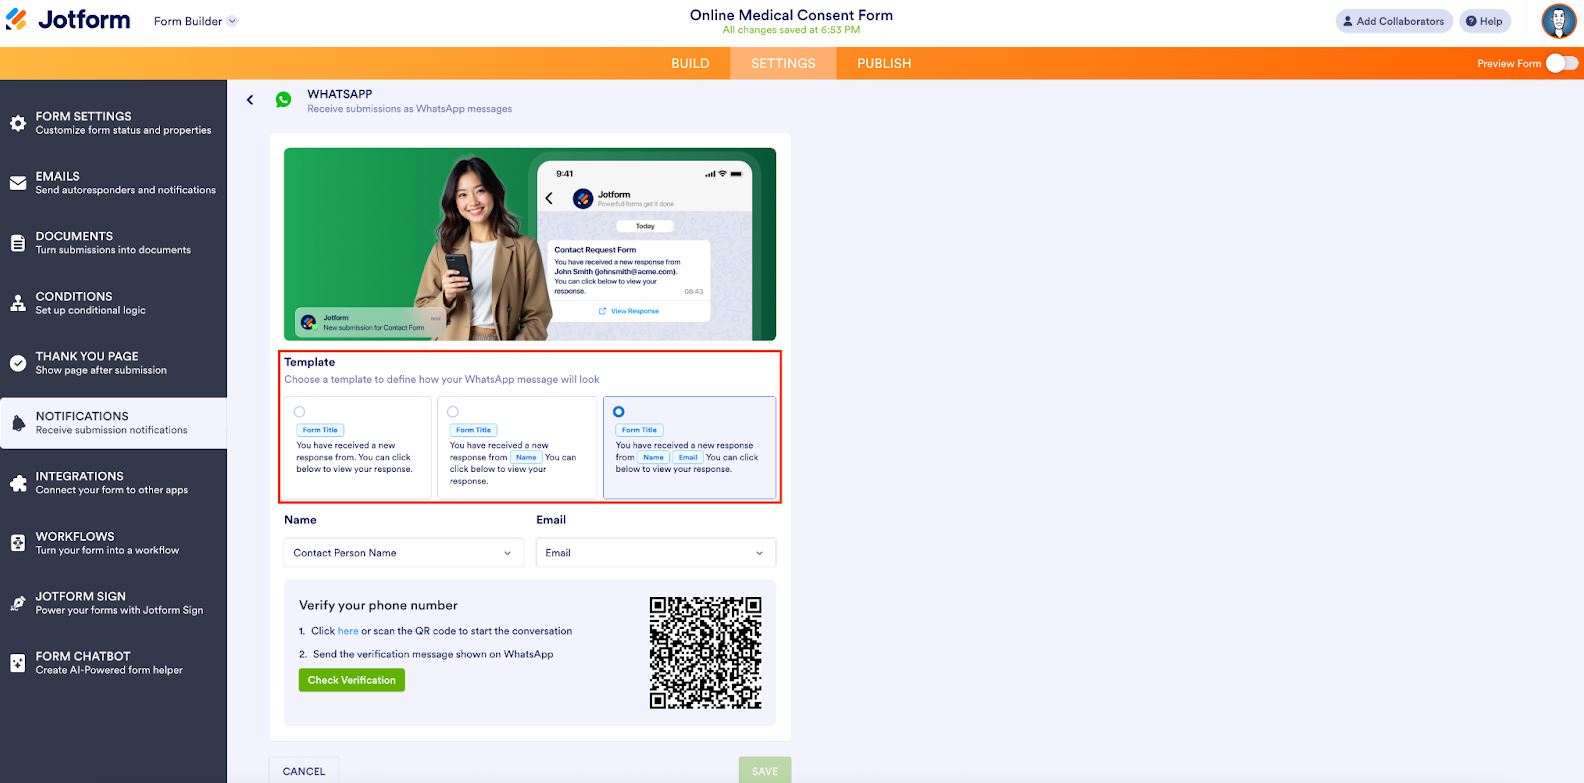Open the Email field dropdown
The width and height of the screenshot is (1584, 783).
656,553
